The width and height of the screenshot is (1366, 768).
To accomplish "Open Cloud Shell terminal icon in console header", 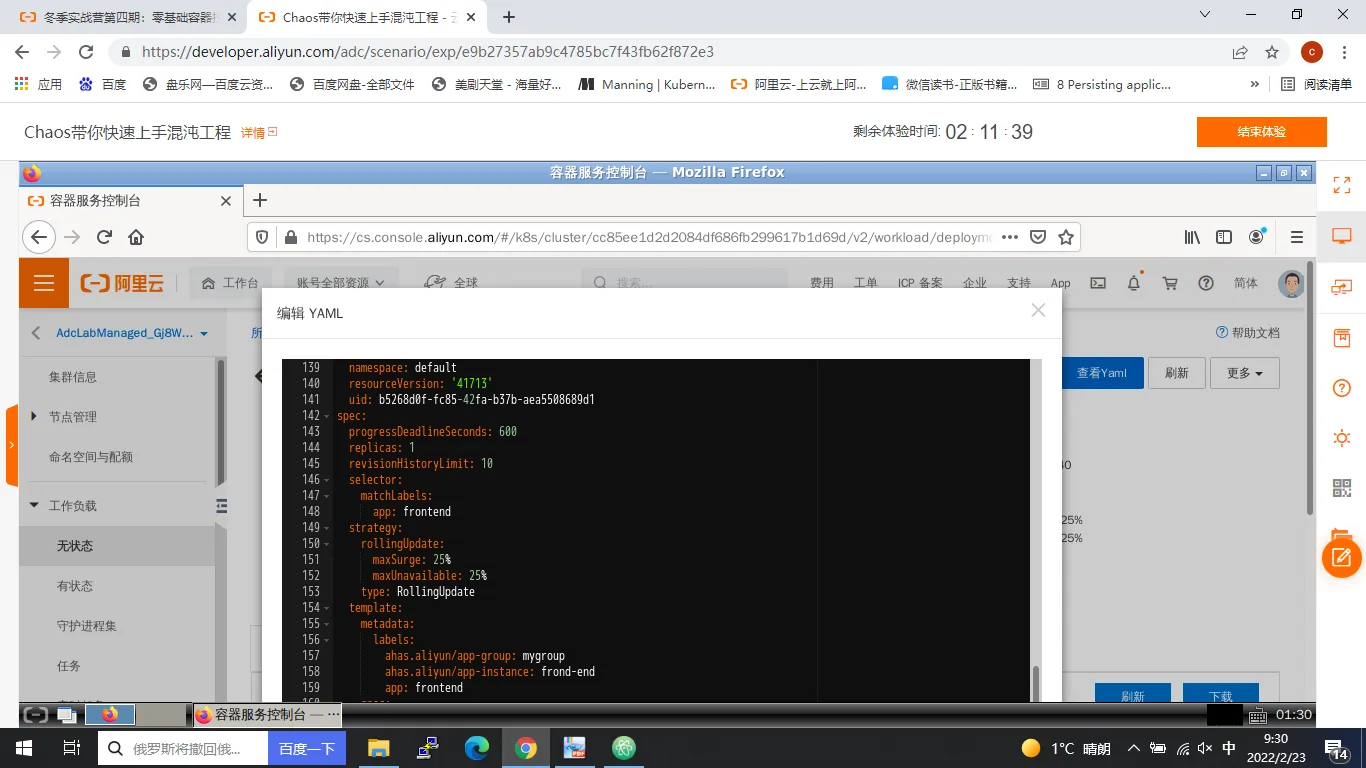I will pos(1098,283).
